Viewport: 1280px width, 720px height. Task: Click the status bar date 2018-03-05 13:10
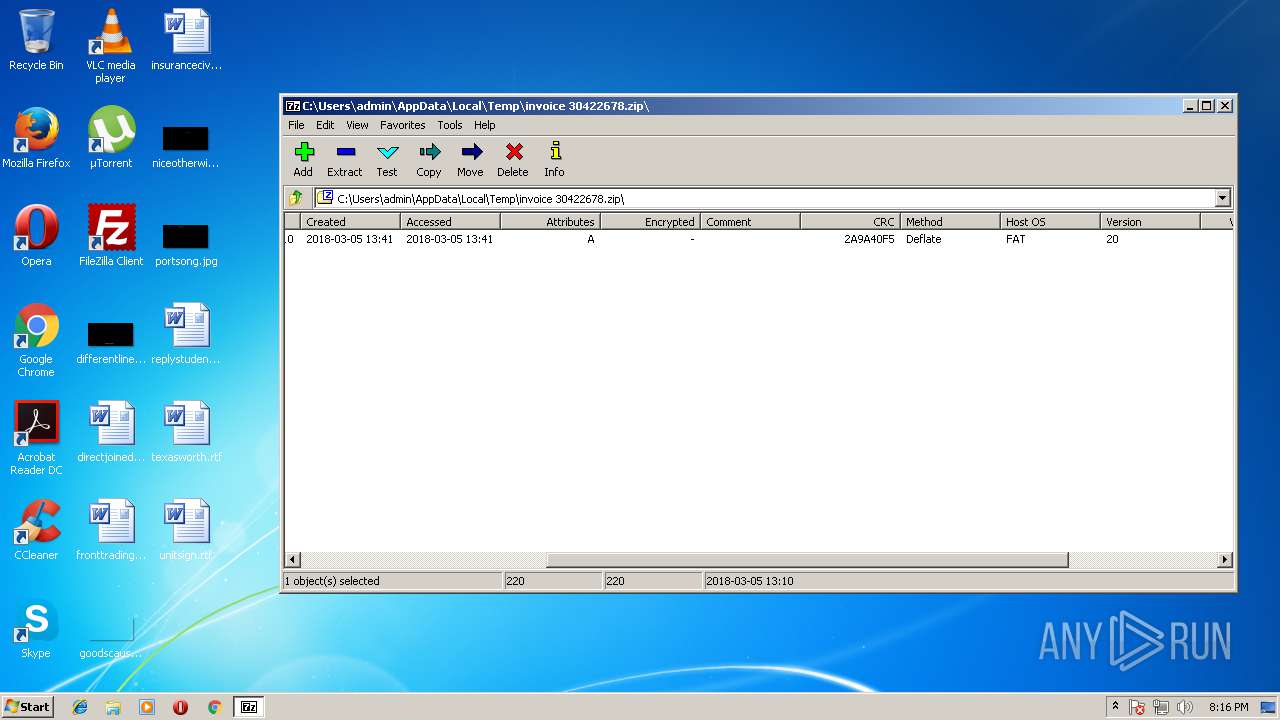click(x=750, y=581)
